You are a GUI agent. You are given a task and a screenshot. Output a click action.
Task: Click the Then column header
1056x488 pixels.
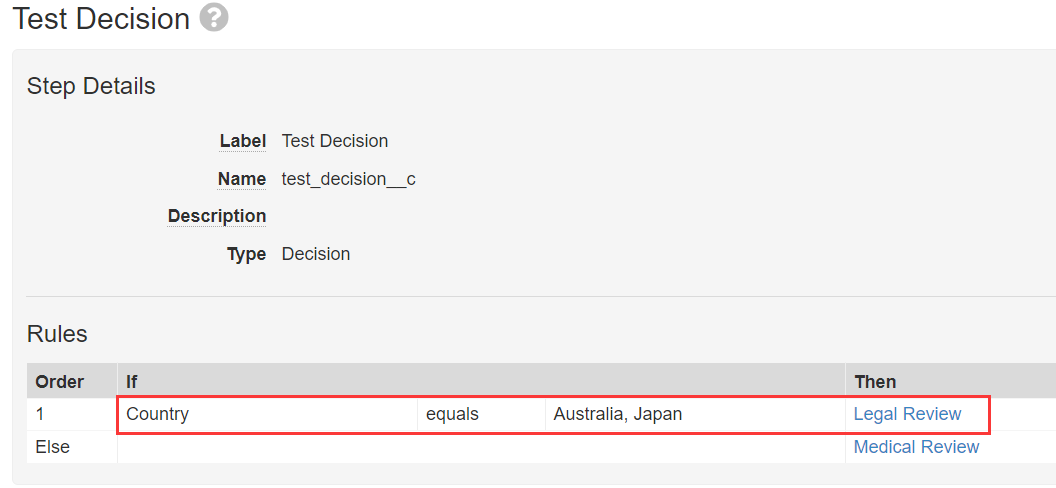pos(875,381)
